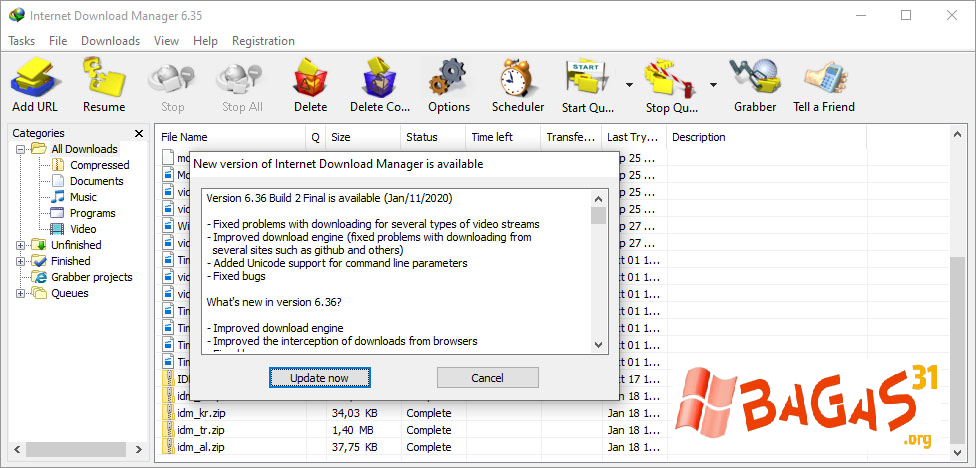Click the Categories panel scroll-left arrow
Image resolution: width=976 pixels, height=468 pixels.
[x=17, y=449]
